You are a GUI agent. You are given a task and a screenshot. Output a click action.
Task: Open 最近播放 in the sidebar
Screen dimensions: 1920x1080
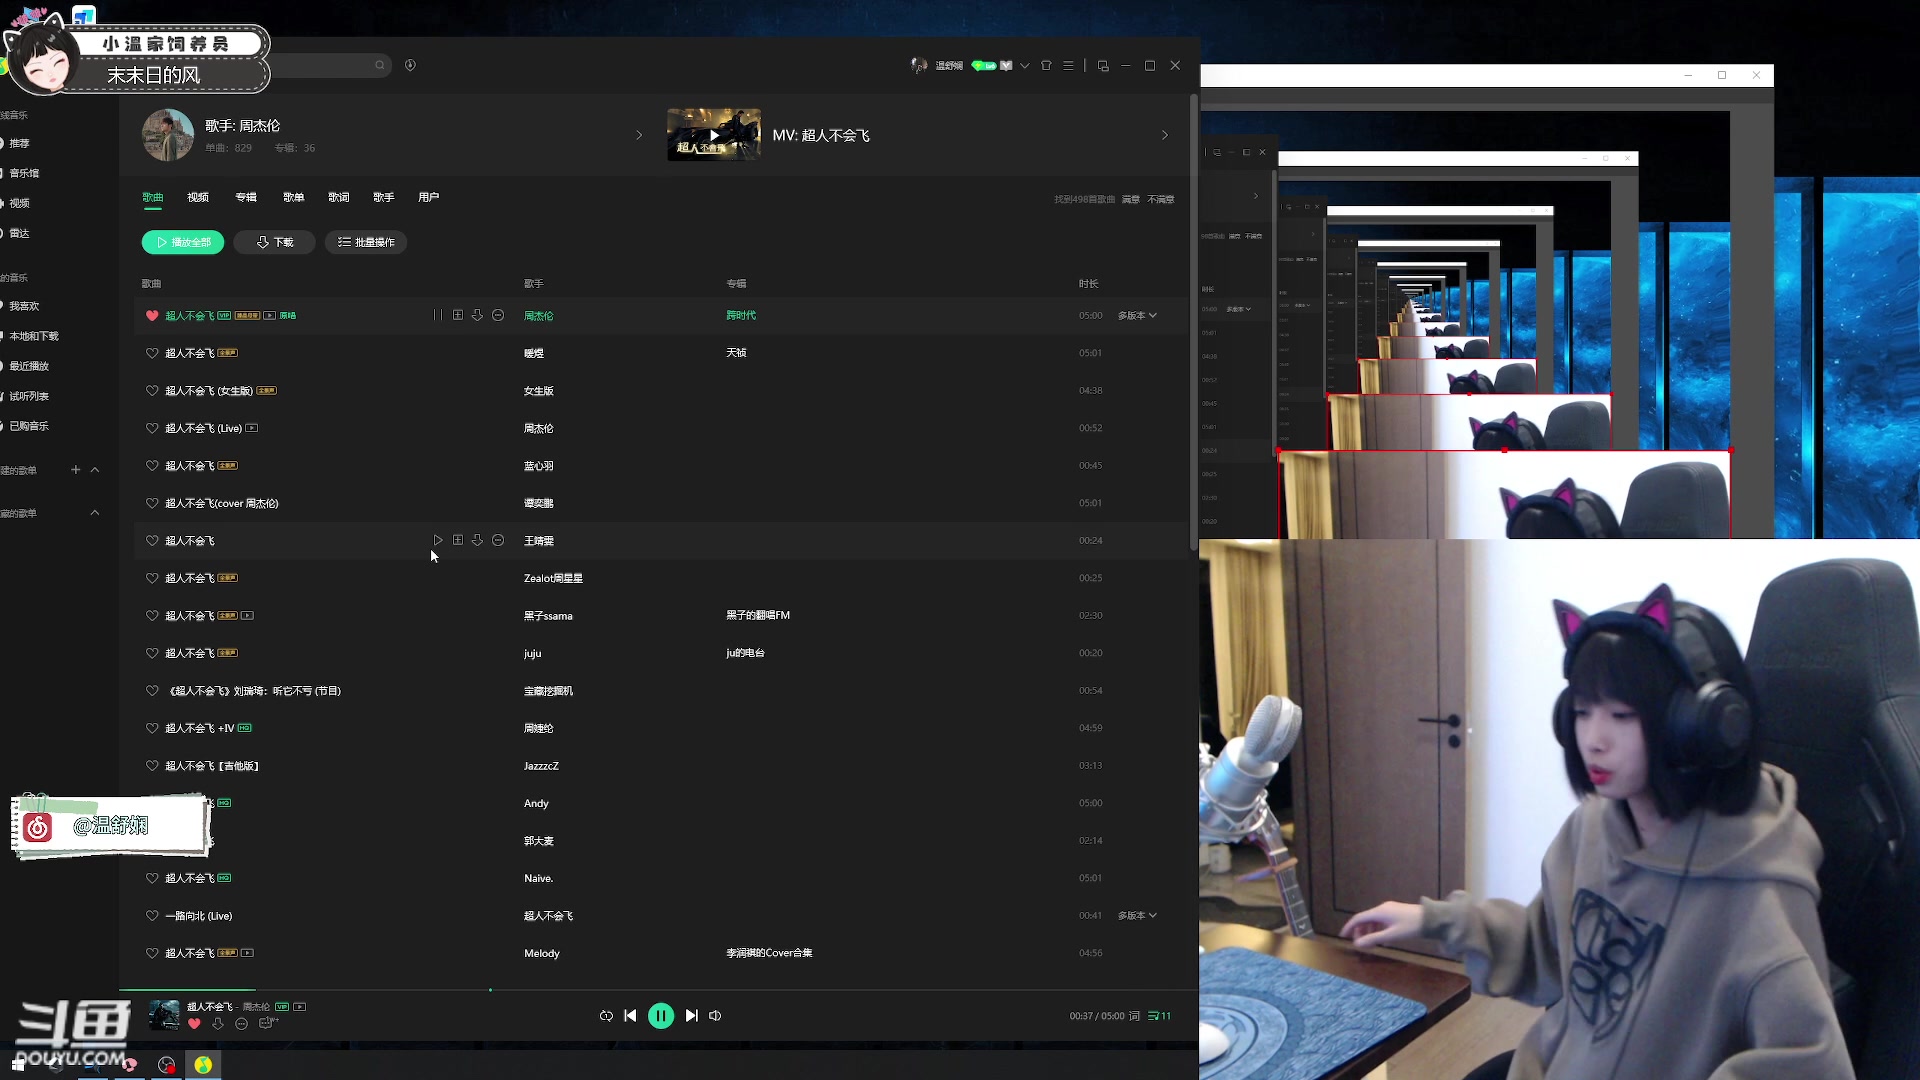pos(29,366)
